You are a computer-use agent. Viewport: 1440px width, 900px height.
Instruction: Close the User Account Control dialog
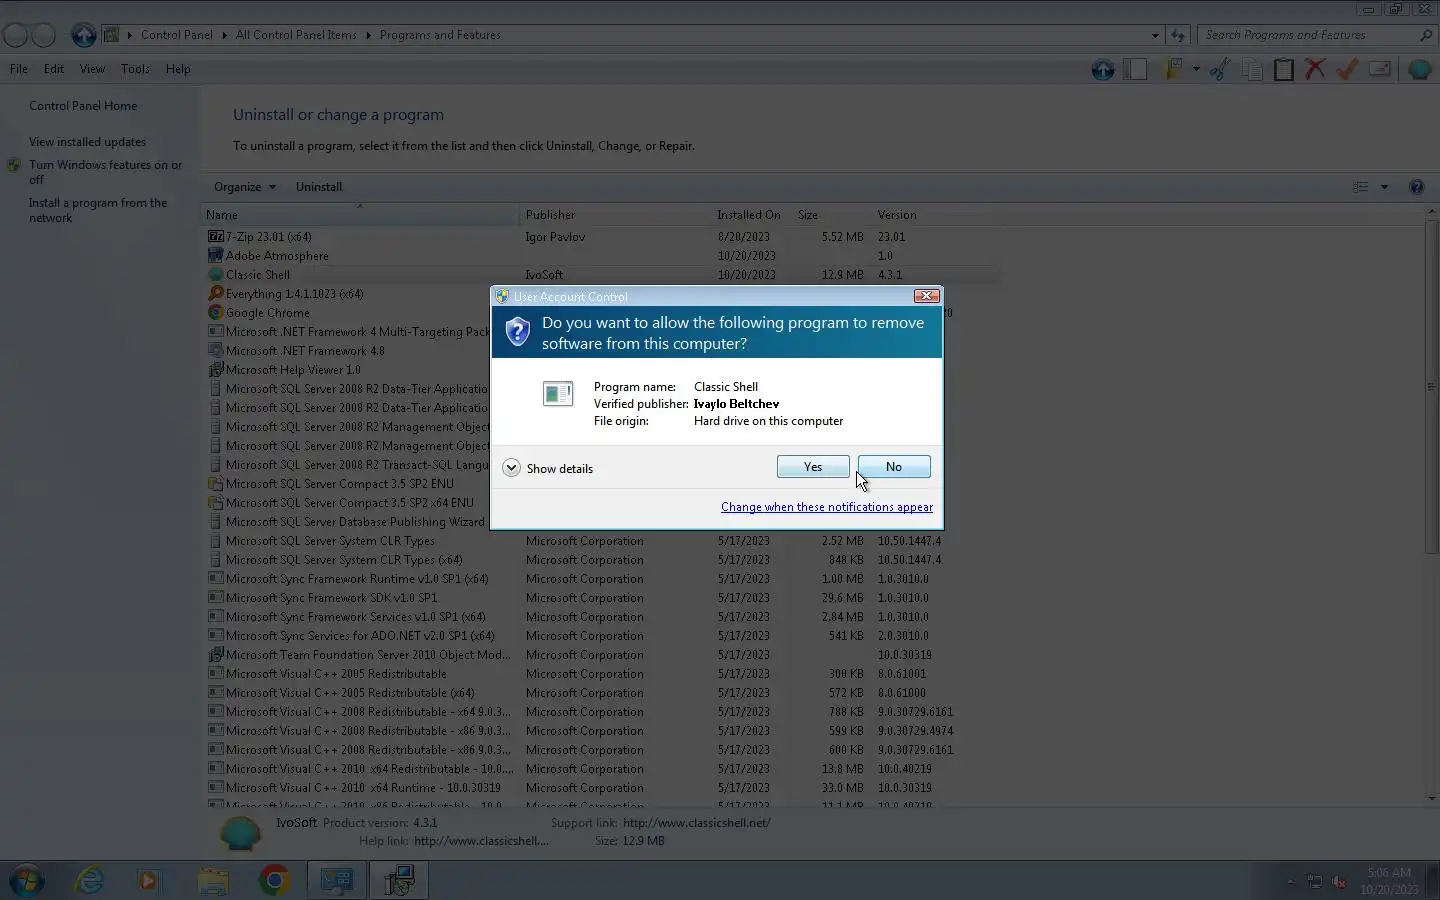(927, 296)
